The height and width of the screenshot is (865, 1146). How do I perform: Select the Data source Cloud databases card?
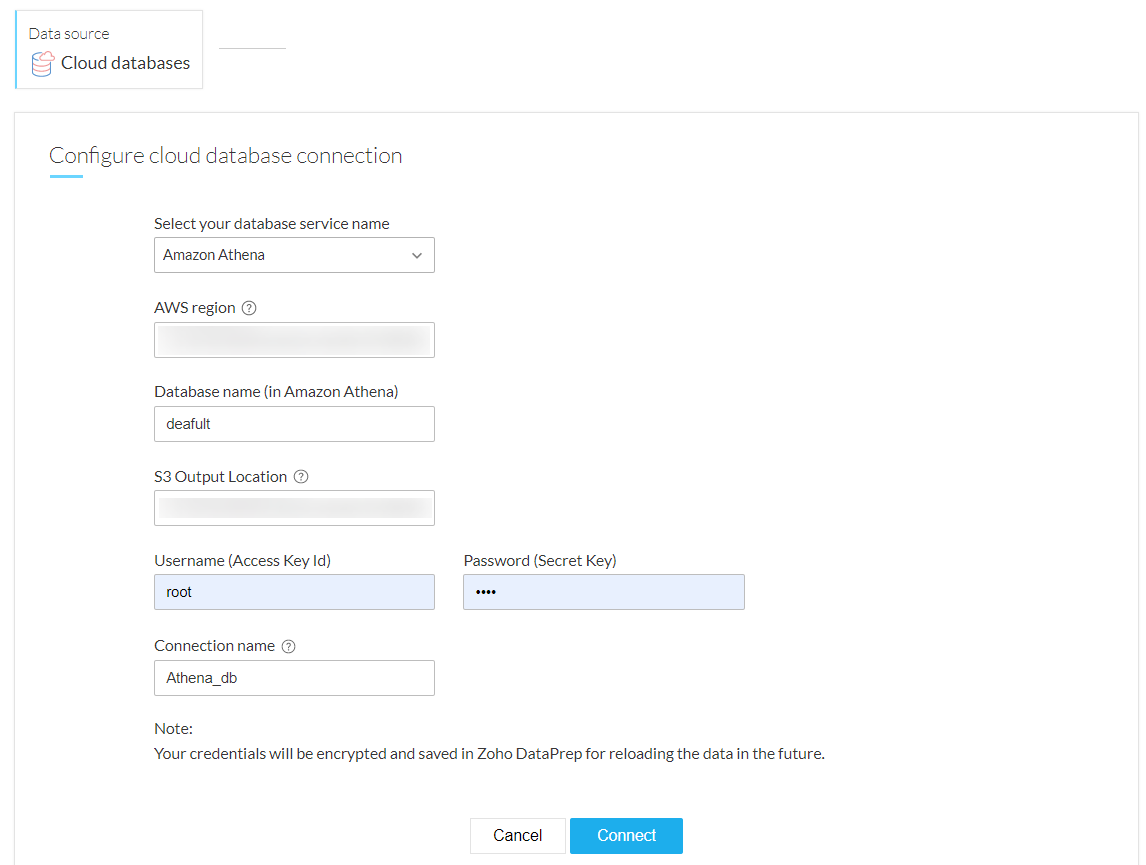click(110, 50)
